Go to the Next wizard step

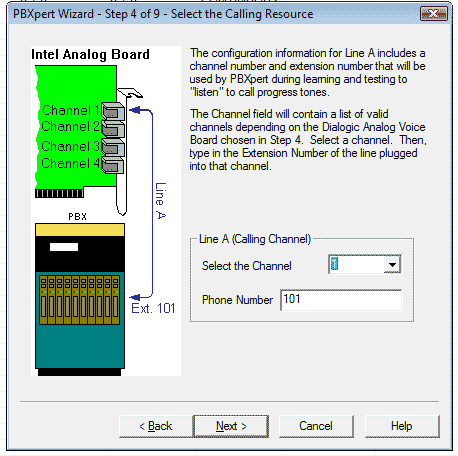pos(231,426)
